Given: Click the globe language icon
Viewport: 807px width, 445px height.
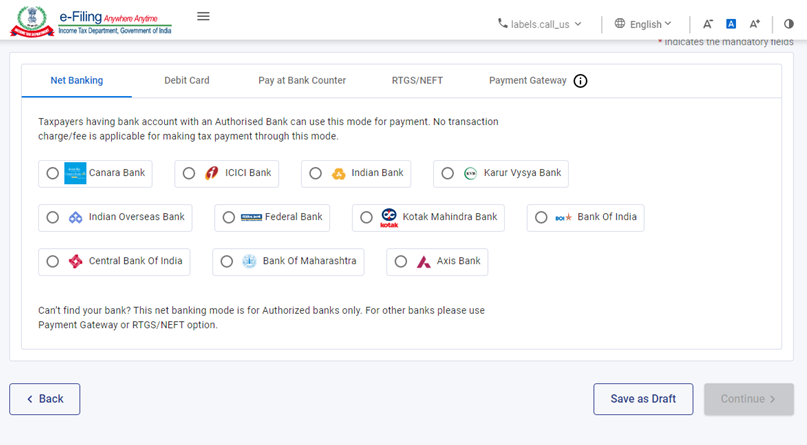Looking at the screenshot, I should 620,23.
